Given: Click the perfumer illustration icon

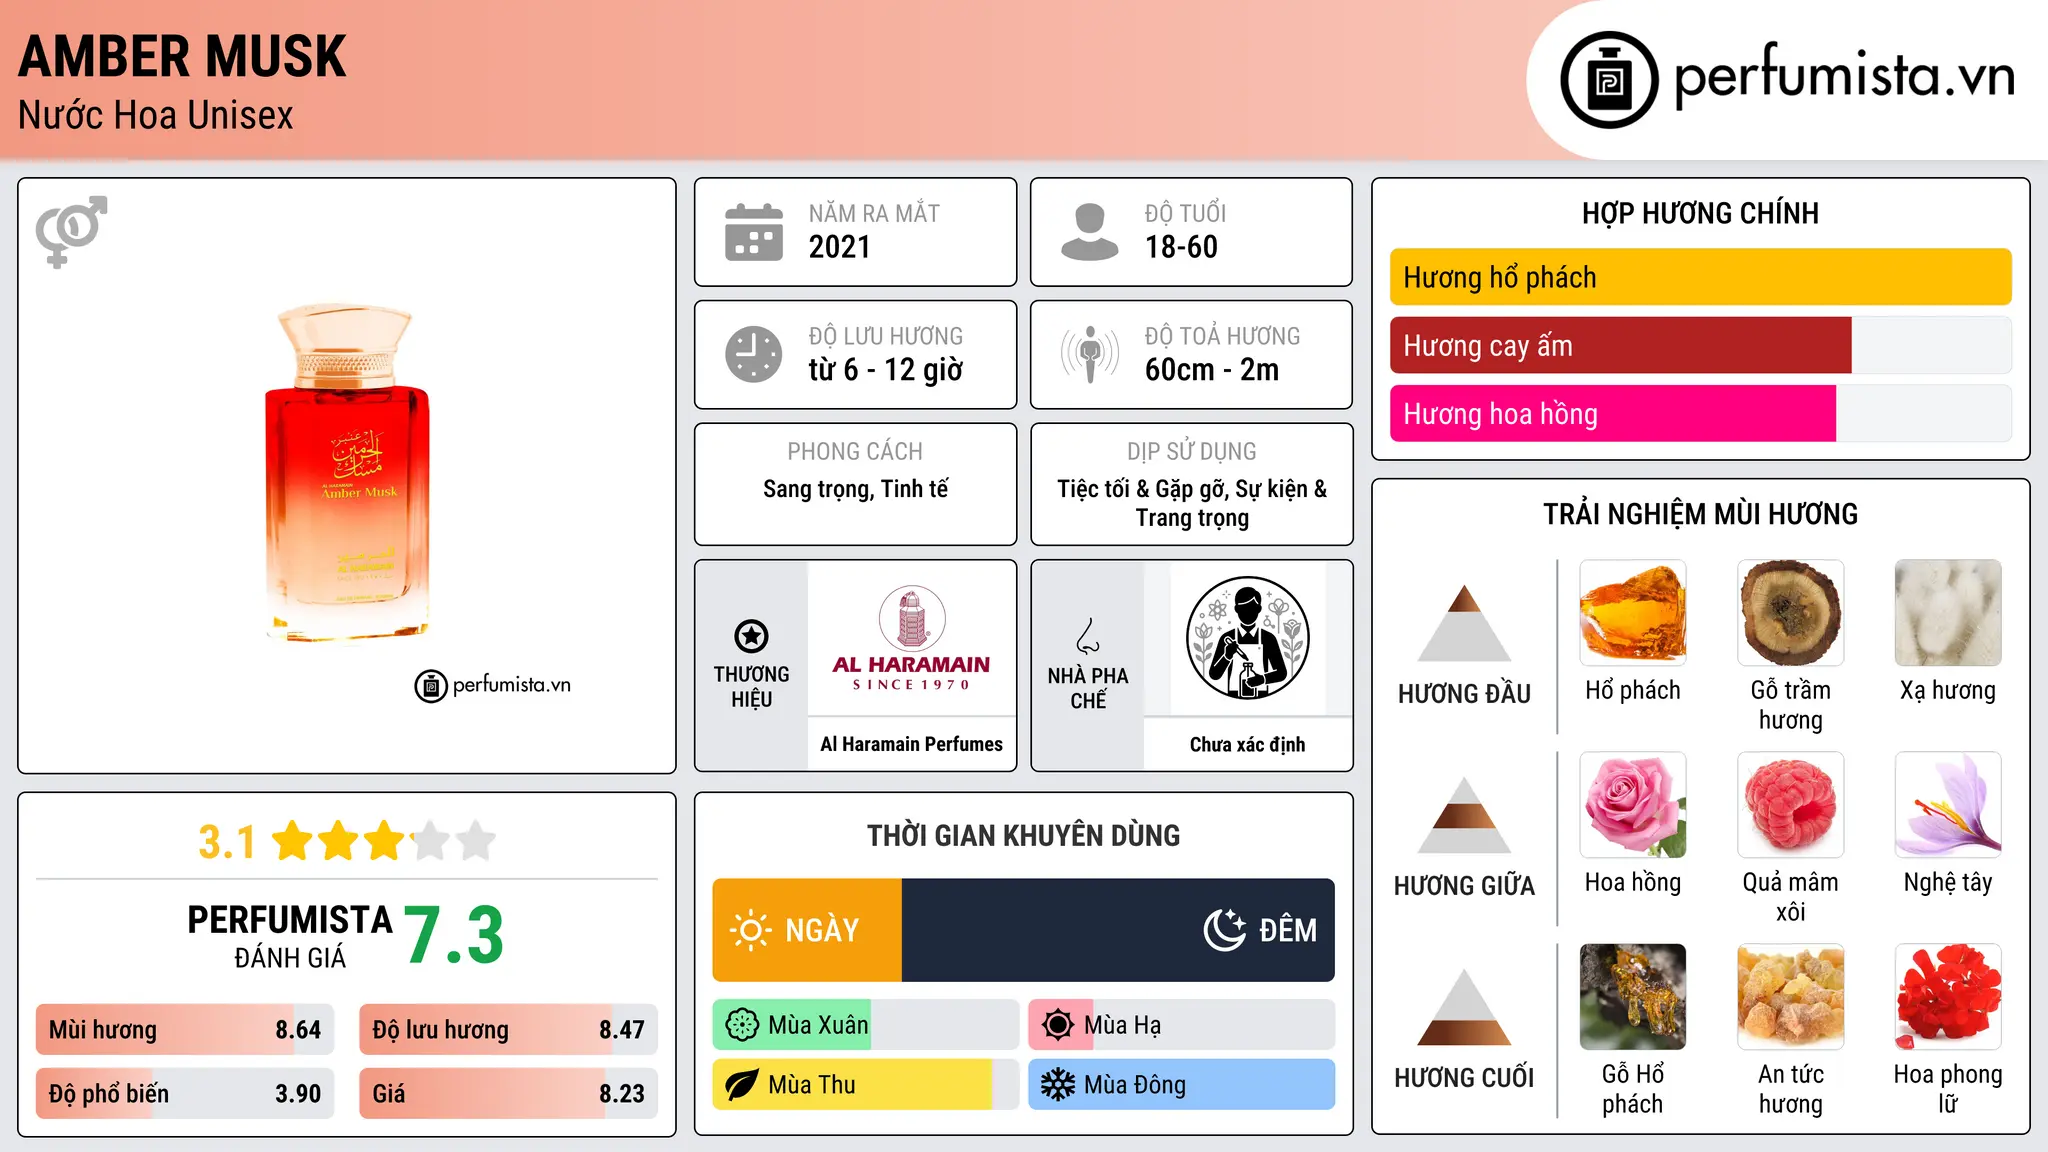Looking at the screenshot, I should point(1247,638).
